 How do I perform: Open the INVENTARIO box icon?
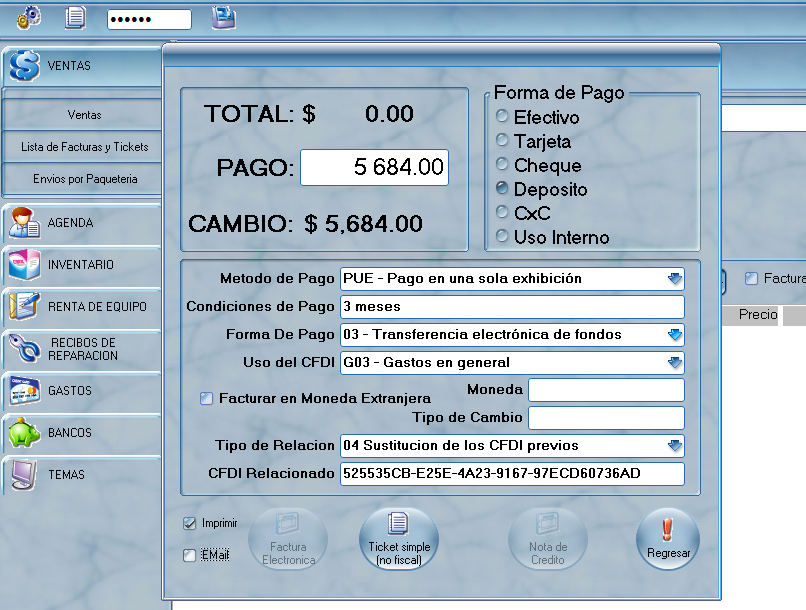[24, 265]
